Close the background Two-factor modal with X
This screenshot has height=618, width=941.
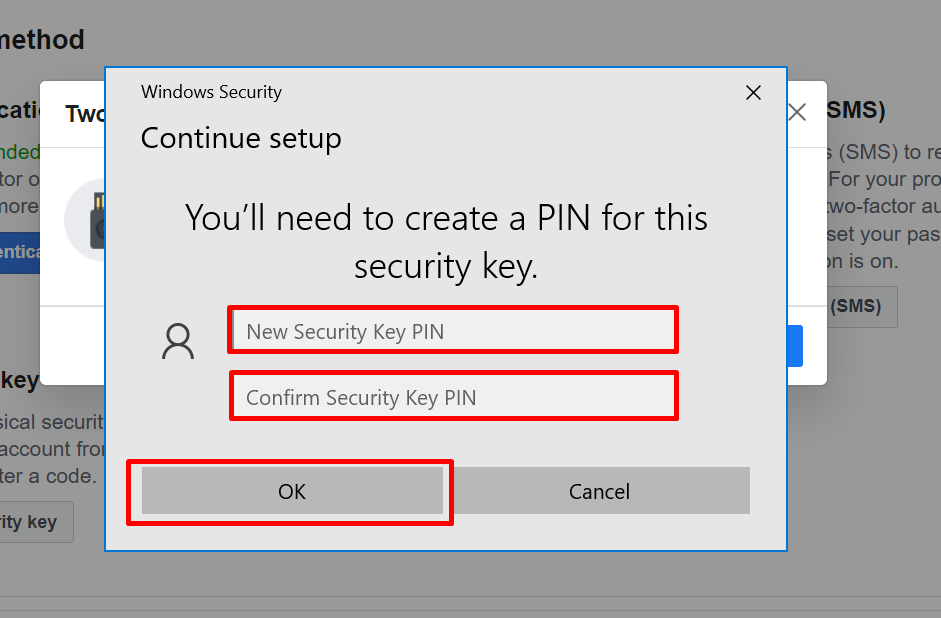(x=798, y=112)
